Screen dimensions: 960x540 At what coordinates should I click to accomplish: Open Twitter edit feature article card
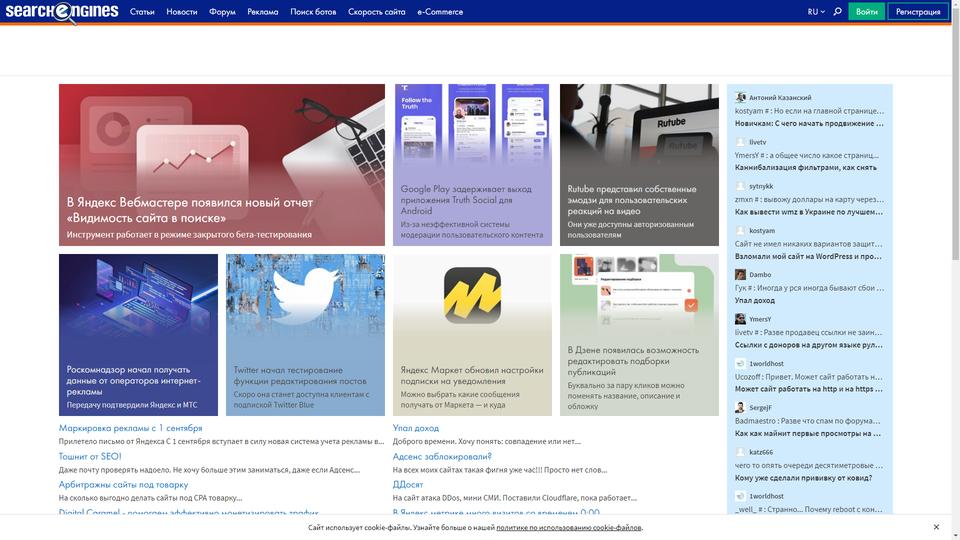click(x=306, y=335)
